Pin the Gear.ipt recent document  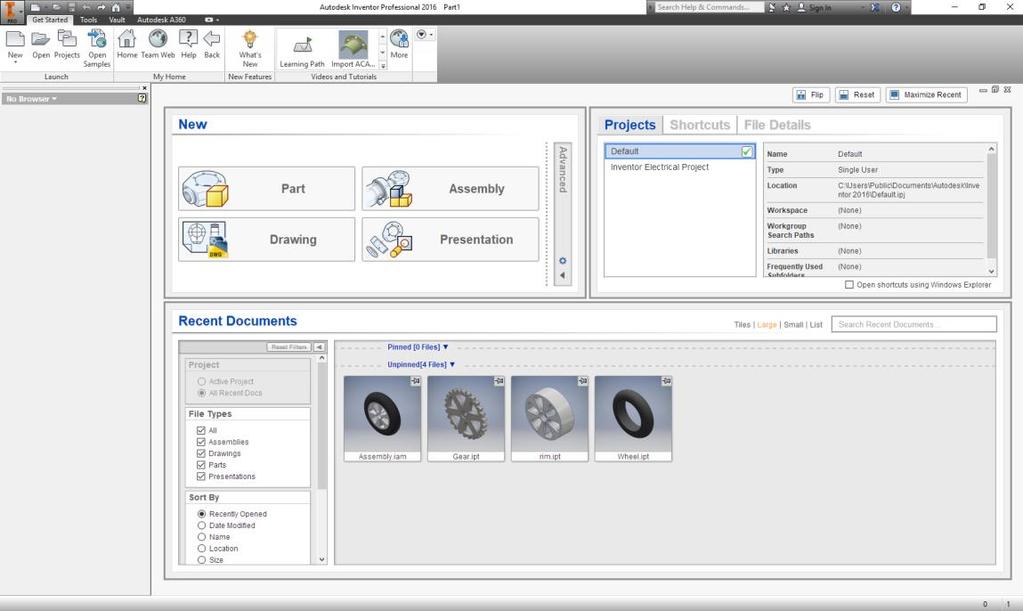point(498,381)
